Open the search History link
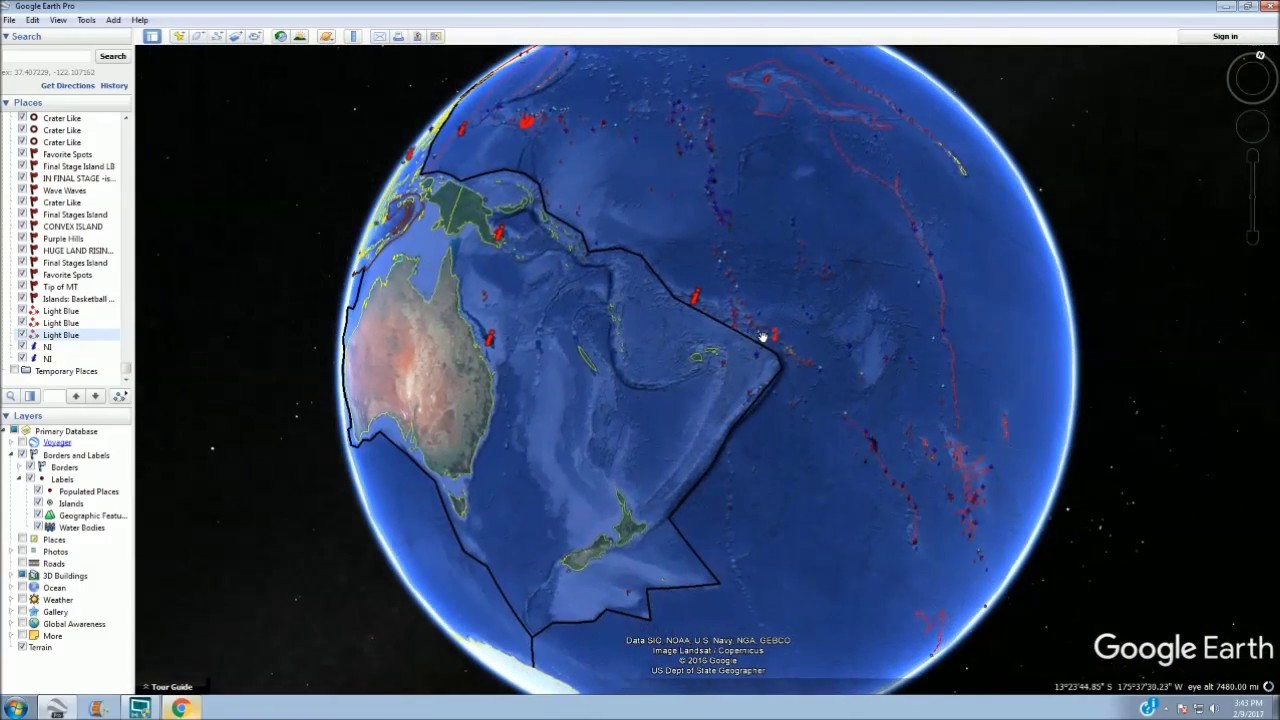Image resolution: width=1280 pixels, height=720 pixels. click(114, 85)
